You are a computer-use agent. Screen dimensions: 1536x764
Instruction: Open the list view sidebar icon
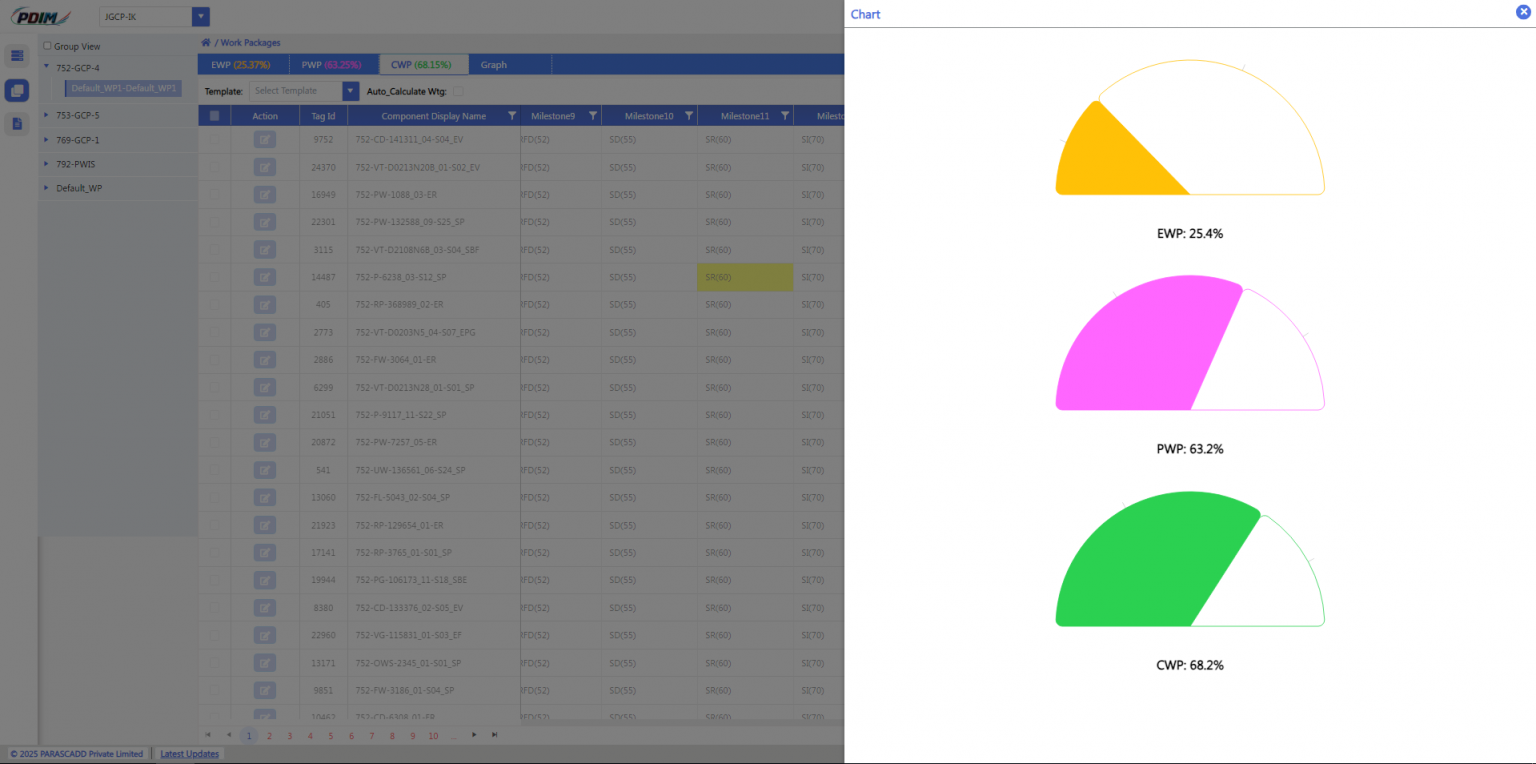point(17,56)
